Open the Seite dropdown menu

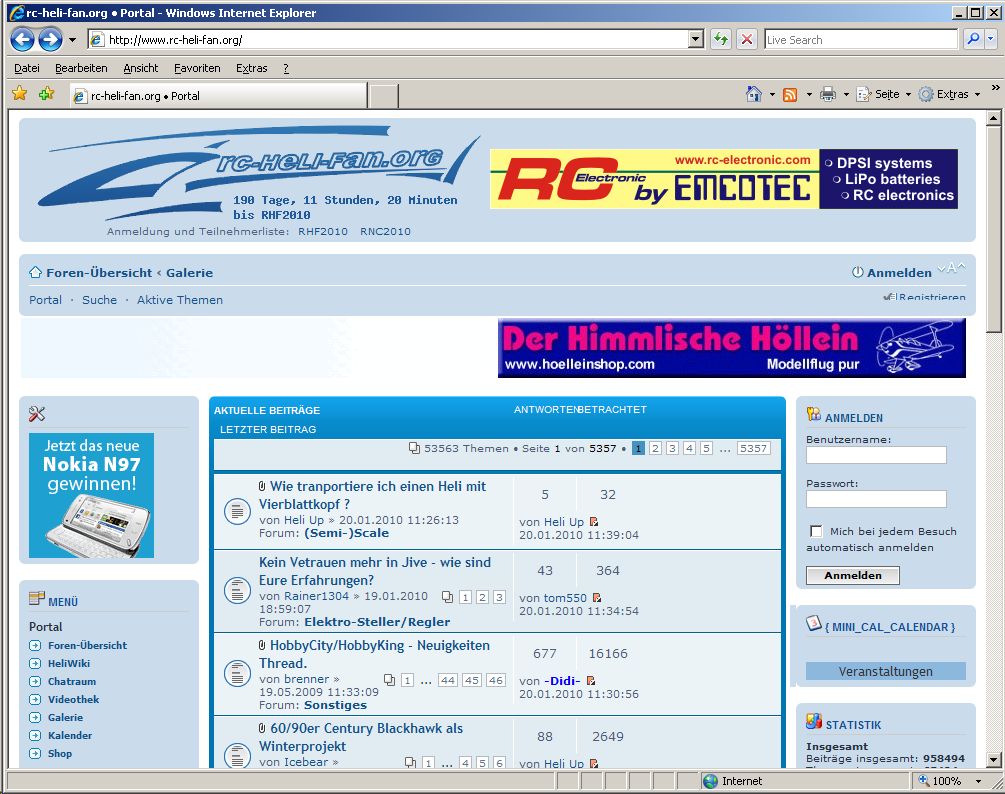(x=885, y=94)
